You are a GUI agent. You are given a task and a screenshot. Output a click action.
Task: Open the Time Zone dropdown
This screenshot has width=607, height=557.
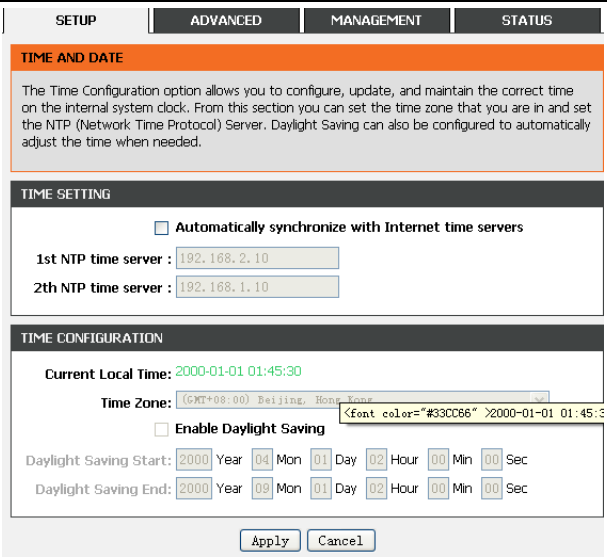coord(363,399)
